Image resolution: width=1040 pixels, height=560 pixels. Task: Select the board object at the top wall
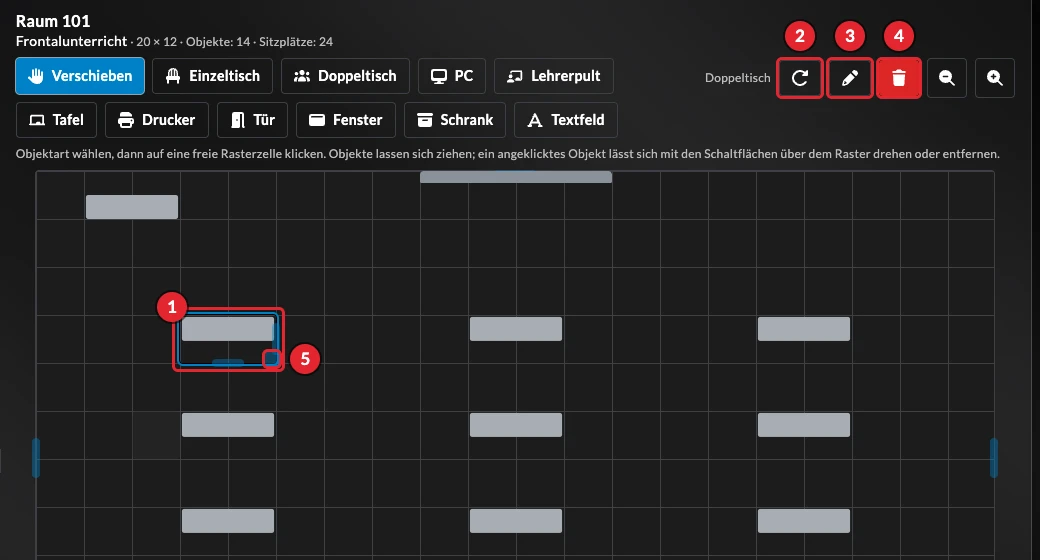[x=516, y=176]
